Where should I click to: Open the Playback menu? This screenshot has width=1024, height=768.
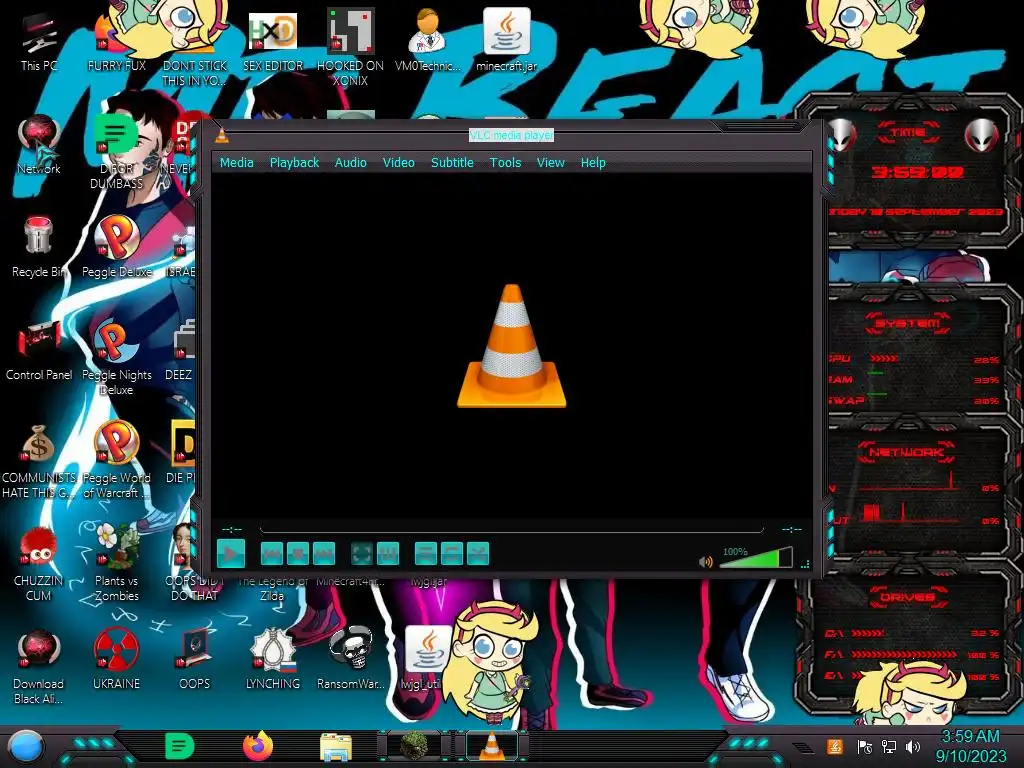295,163
